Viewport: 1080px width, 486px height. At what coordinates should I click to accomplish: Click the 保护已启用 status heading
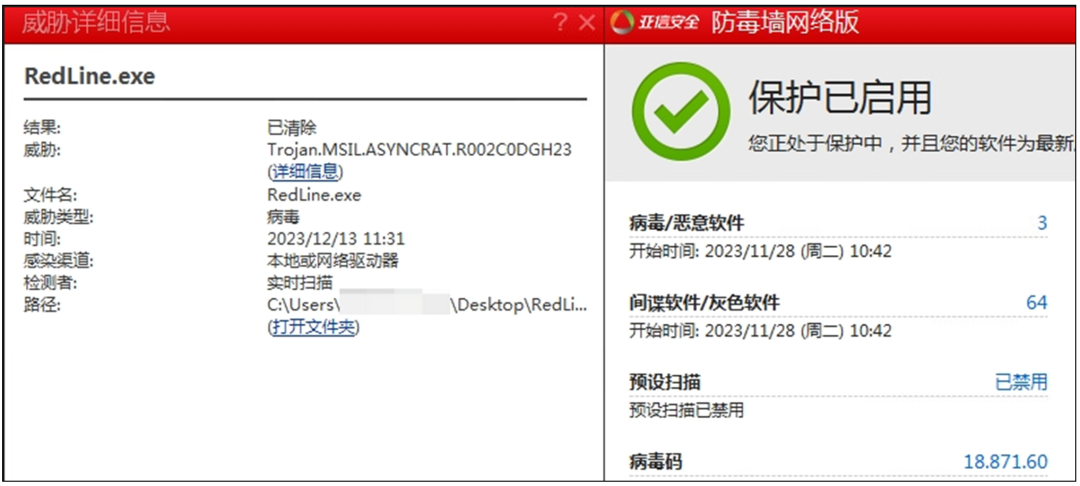coord(840,98)
